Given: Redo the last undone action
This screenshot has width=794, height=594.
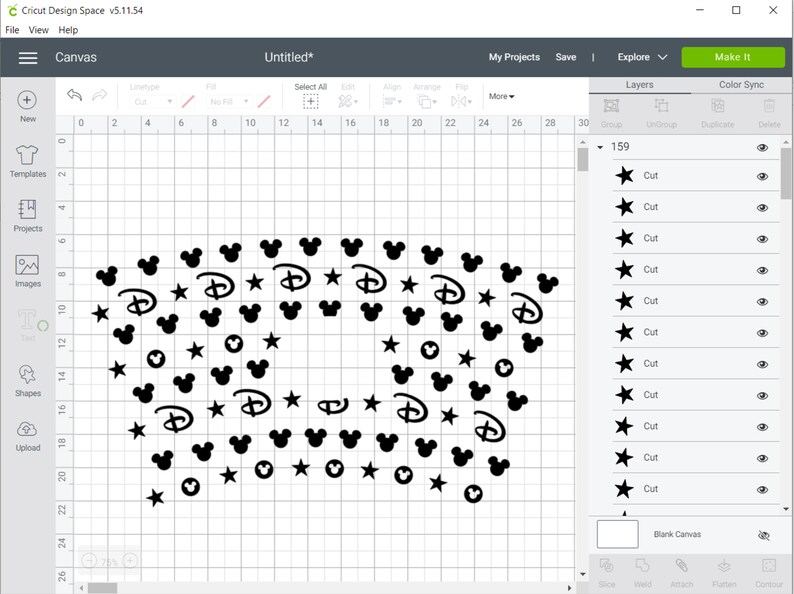Looking at the screenshot, I should click(x=100, y=95).
